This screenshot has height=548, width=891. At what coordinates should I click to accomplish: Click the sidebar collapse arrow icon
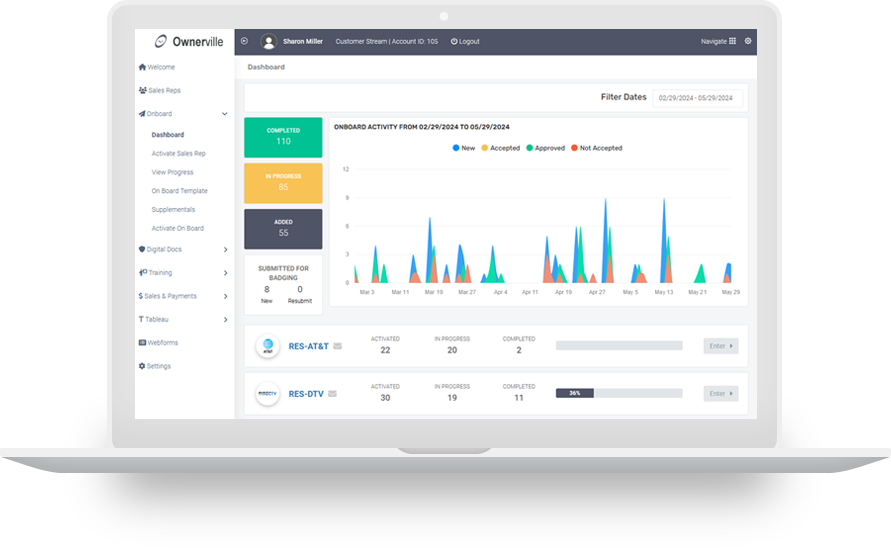[244, 41]
